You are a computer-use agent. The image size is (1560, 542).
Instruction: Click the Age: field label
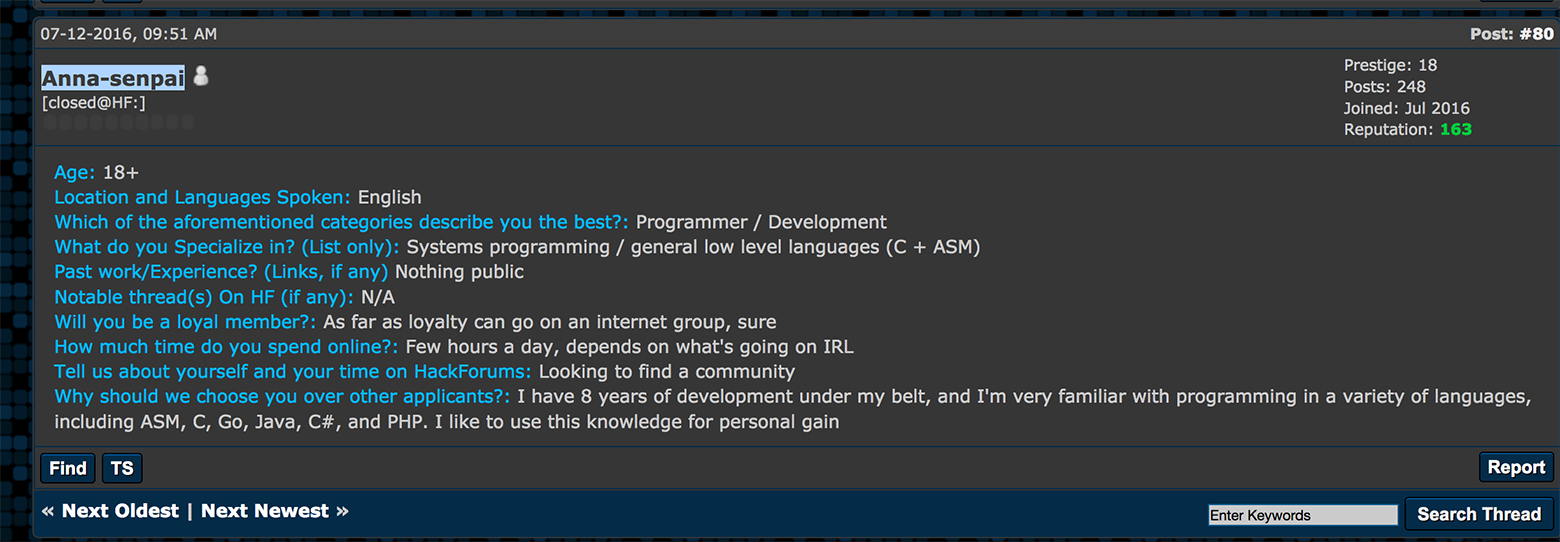[75, 172]
